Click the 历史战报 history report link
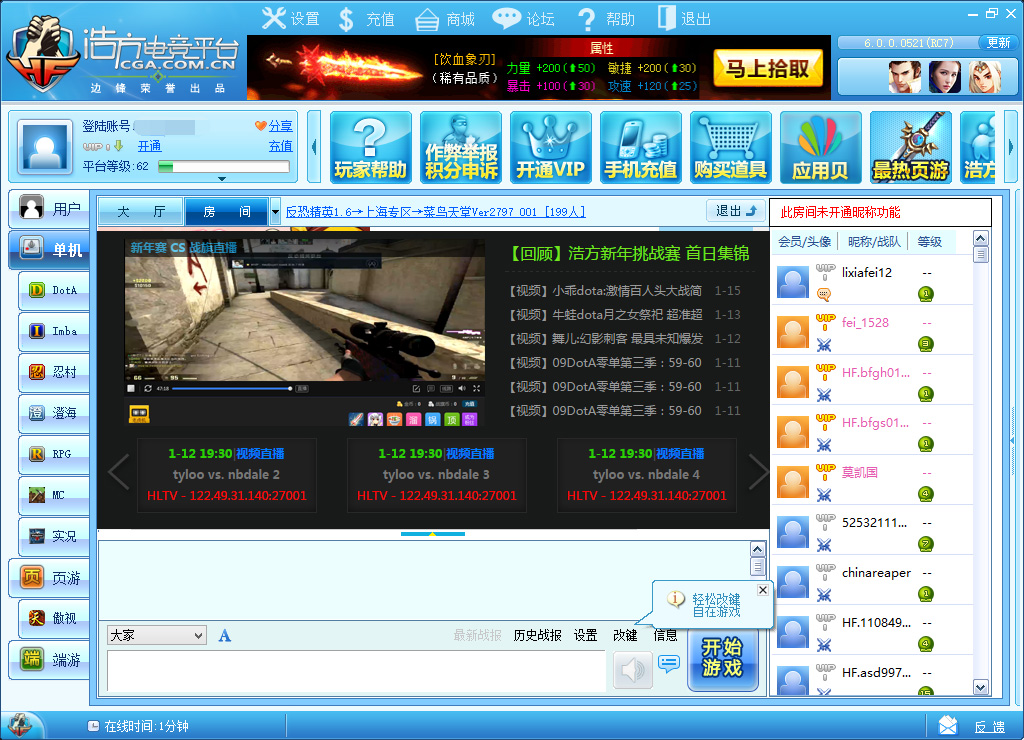This screenshot has width=1024, height=740. pyautogui.click(x=537, y=635)
